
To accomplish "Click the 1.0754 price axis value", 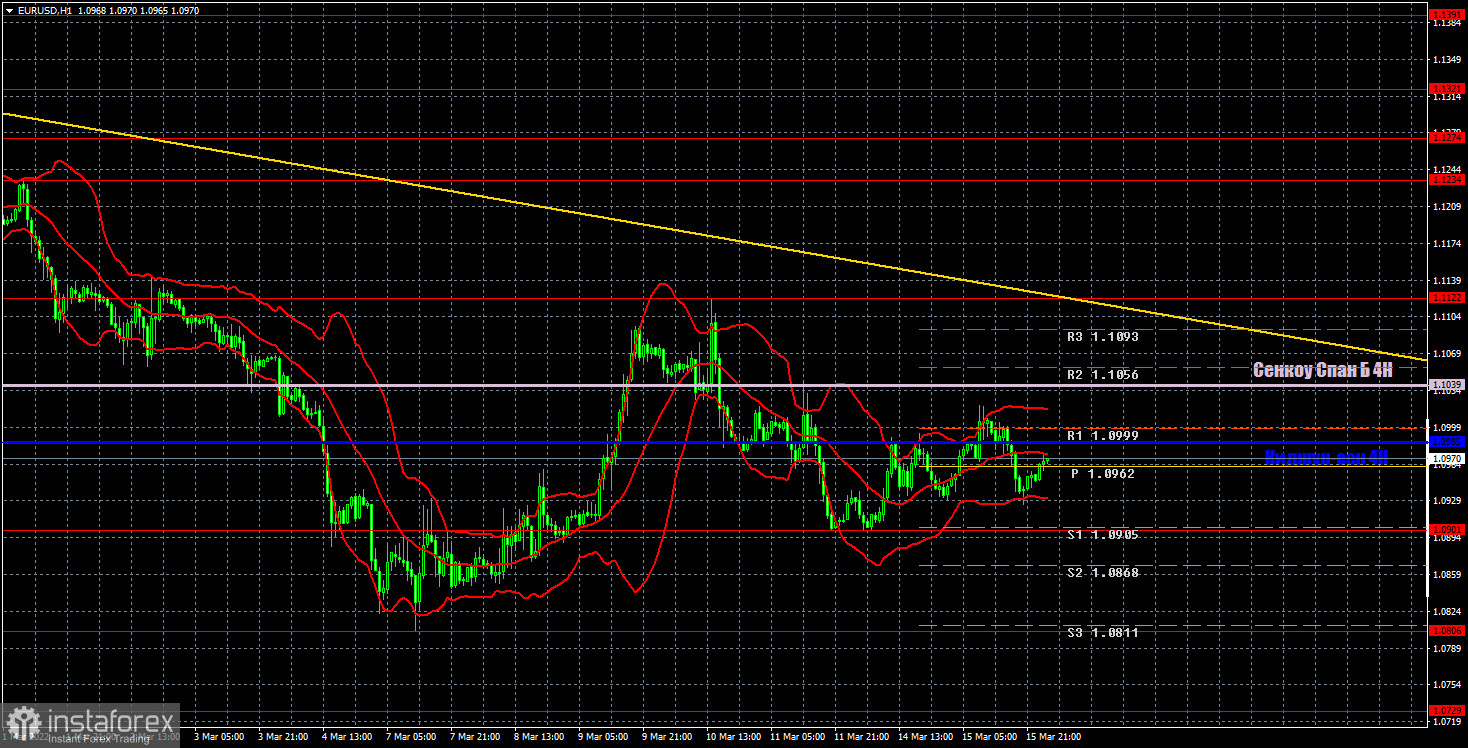I will (1448, 684).
